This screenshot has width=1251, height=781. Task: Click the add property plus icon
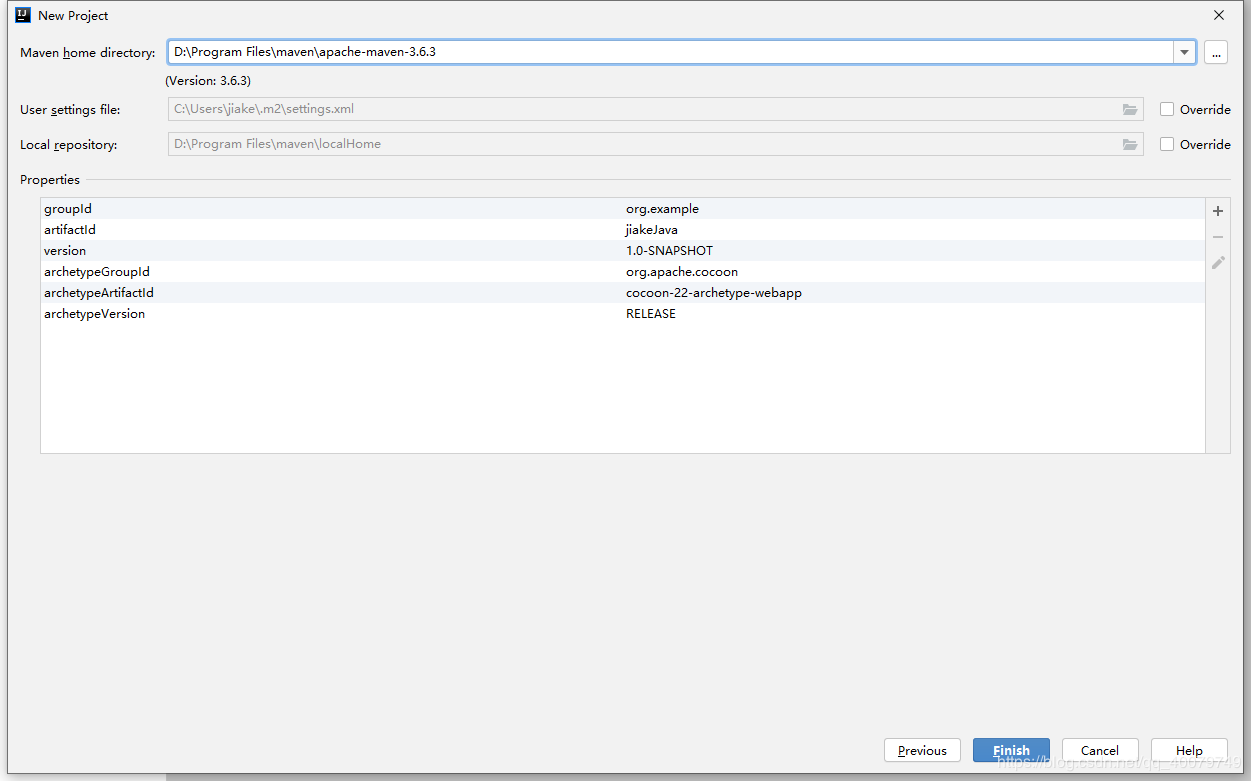click(x=1218, y=211)
